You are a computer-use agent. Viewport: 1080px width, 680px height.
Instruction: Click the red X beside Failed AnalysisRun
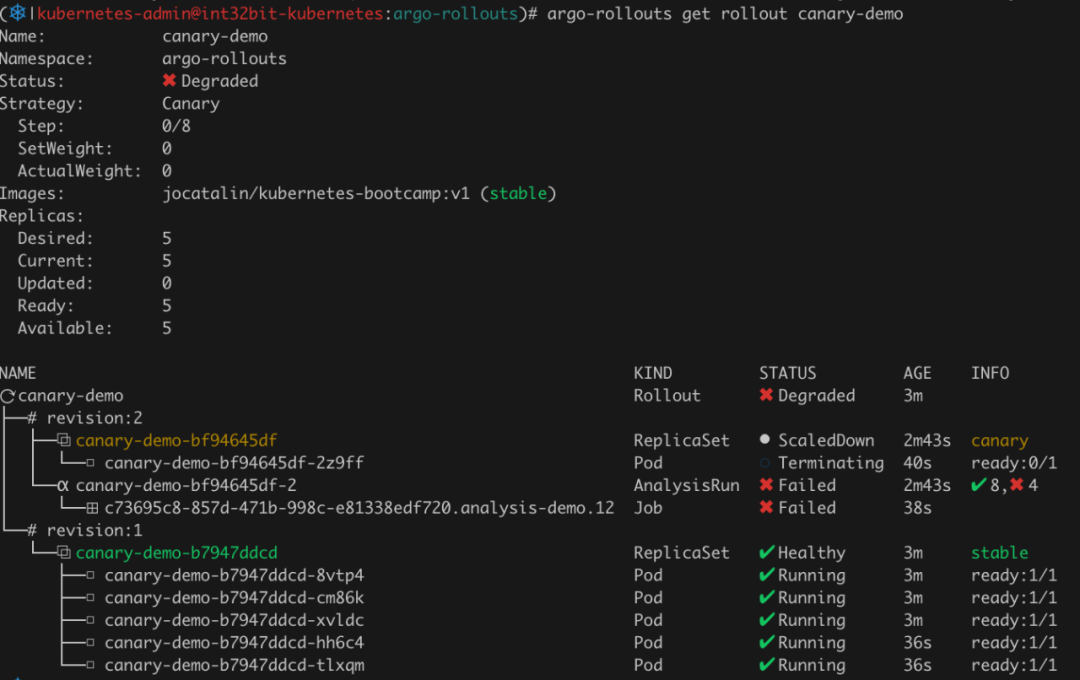tap(767, 486)
